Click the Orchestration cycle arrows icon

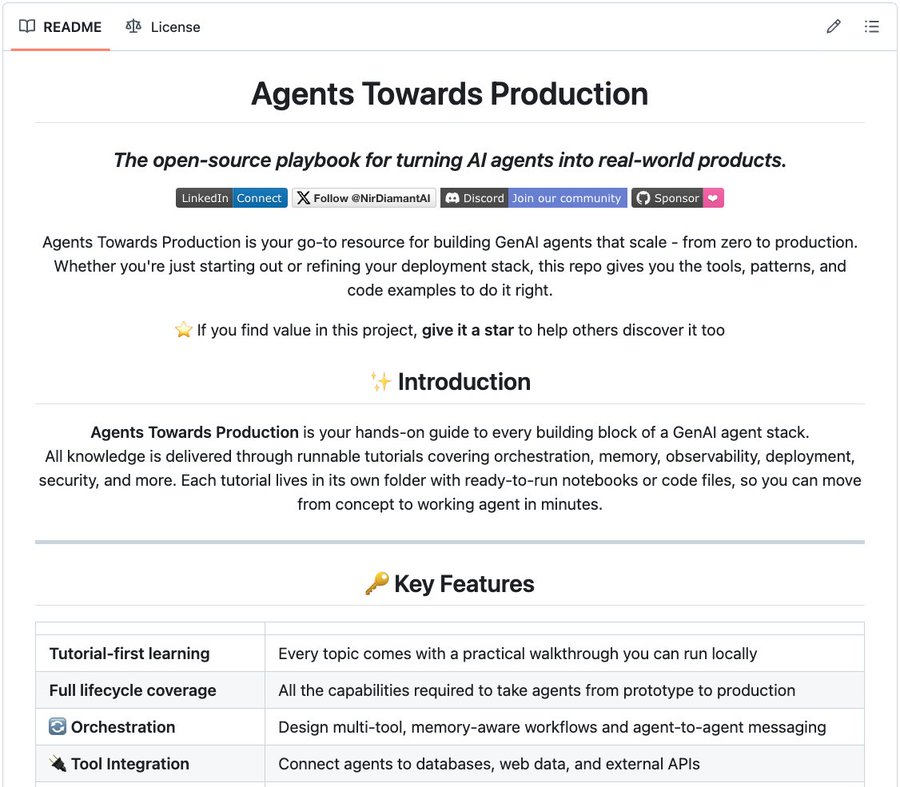[57, 727]
